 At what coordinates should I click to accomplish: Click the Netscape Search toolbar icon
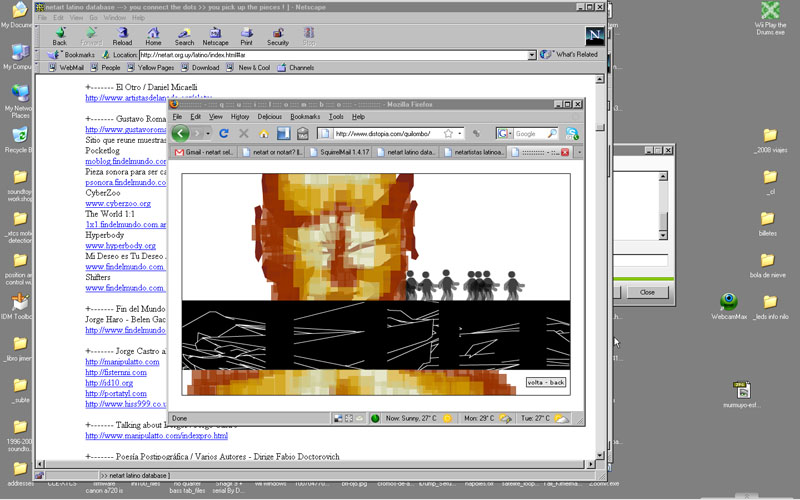click(184, 37)
